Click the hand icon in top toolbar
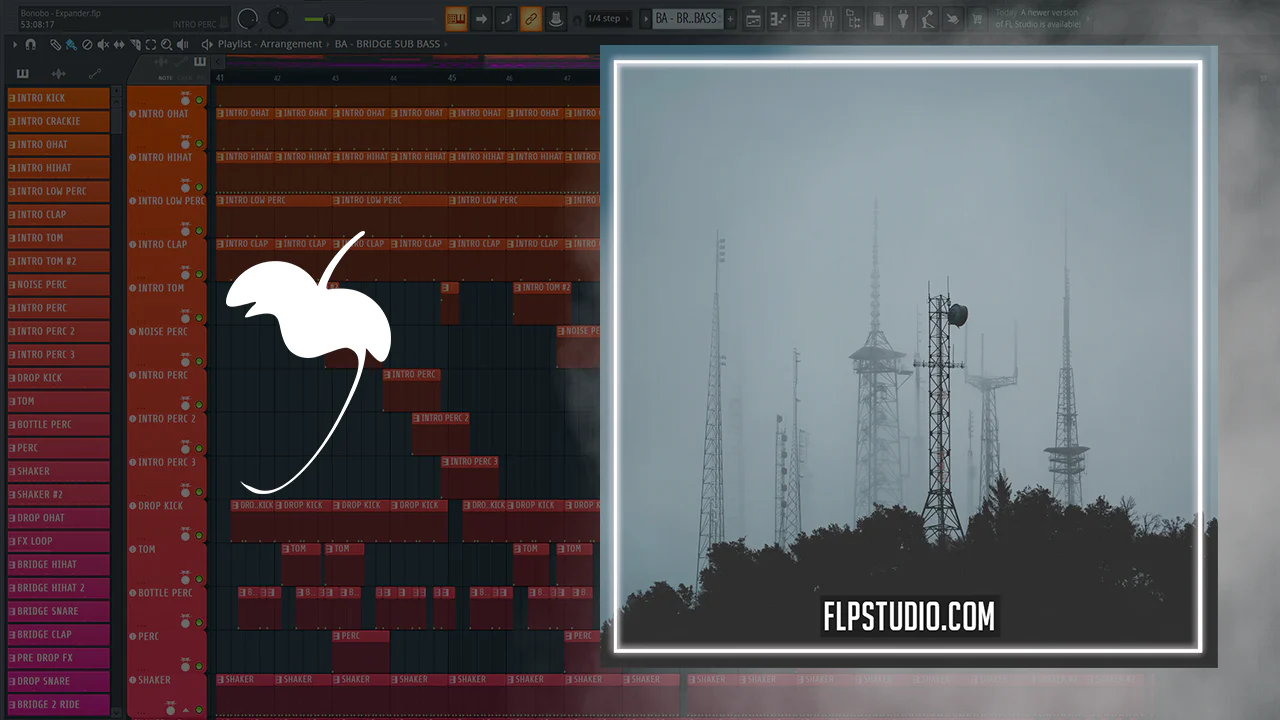The width and height of the screenshot is (1280, 720). pos(953,18)
